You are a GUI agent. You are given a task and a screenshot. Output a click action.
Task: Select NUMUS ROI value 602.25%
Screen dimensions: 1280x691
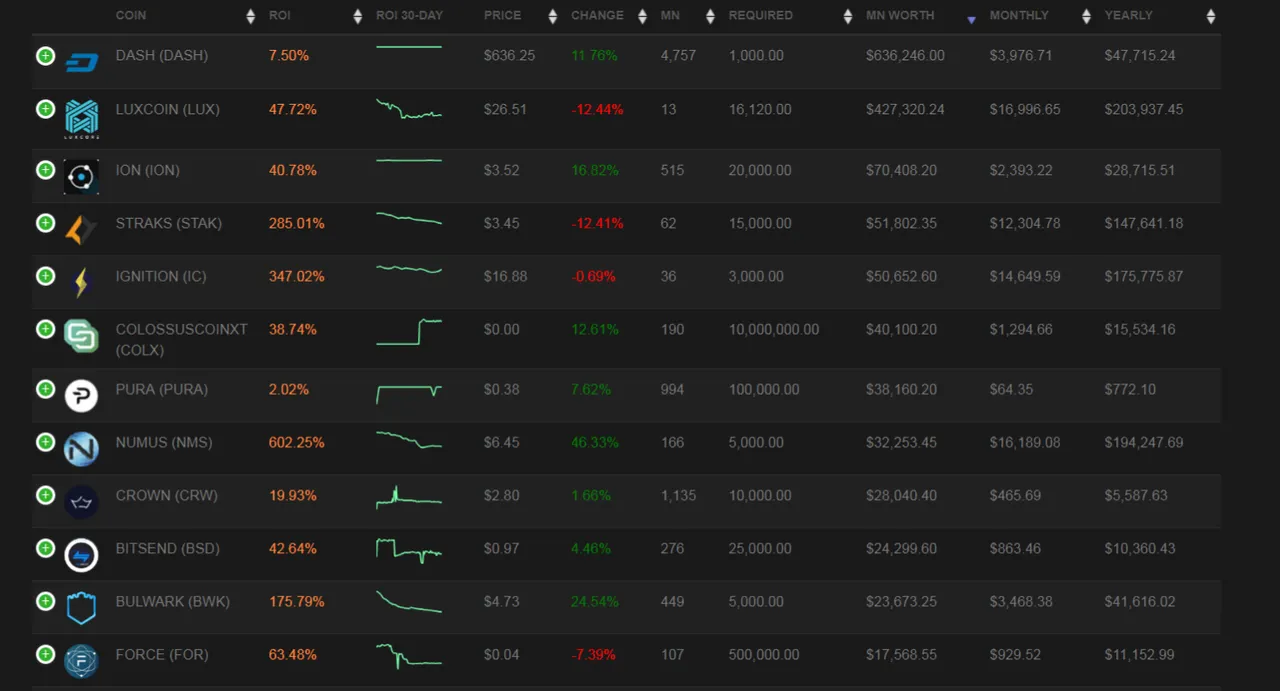coord(297,442)
